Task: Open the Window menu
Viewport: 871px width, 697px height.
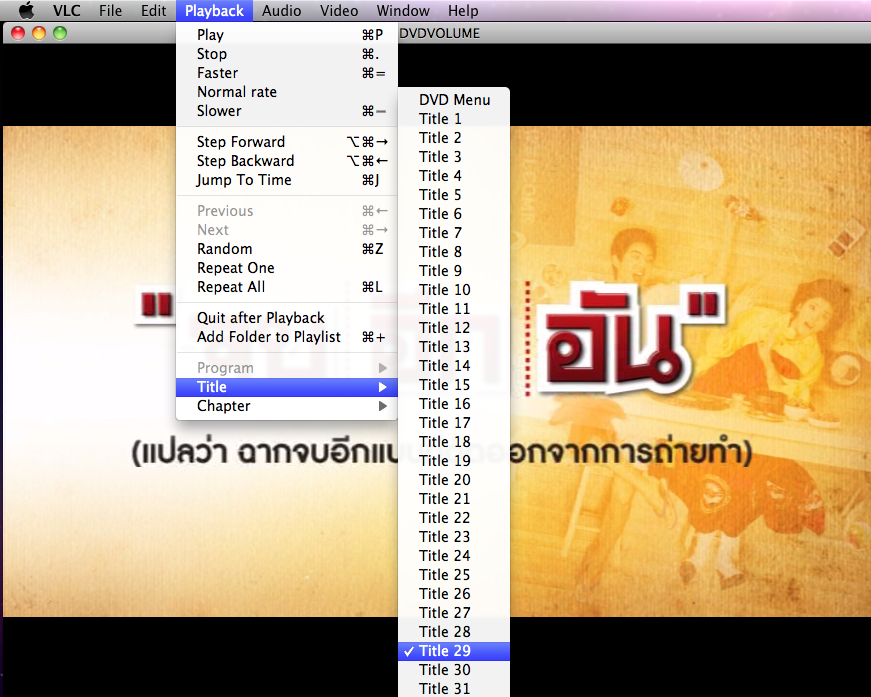Action: [x=403, y=11]
